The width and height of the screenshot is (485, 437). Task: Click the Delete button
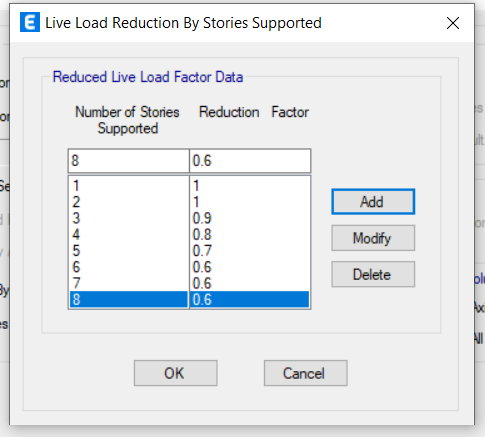(x=373, y=274)
